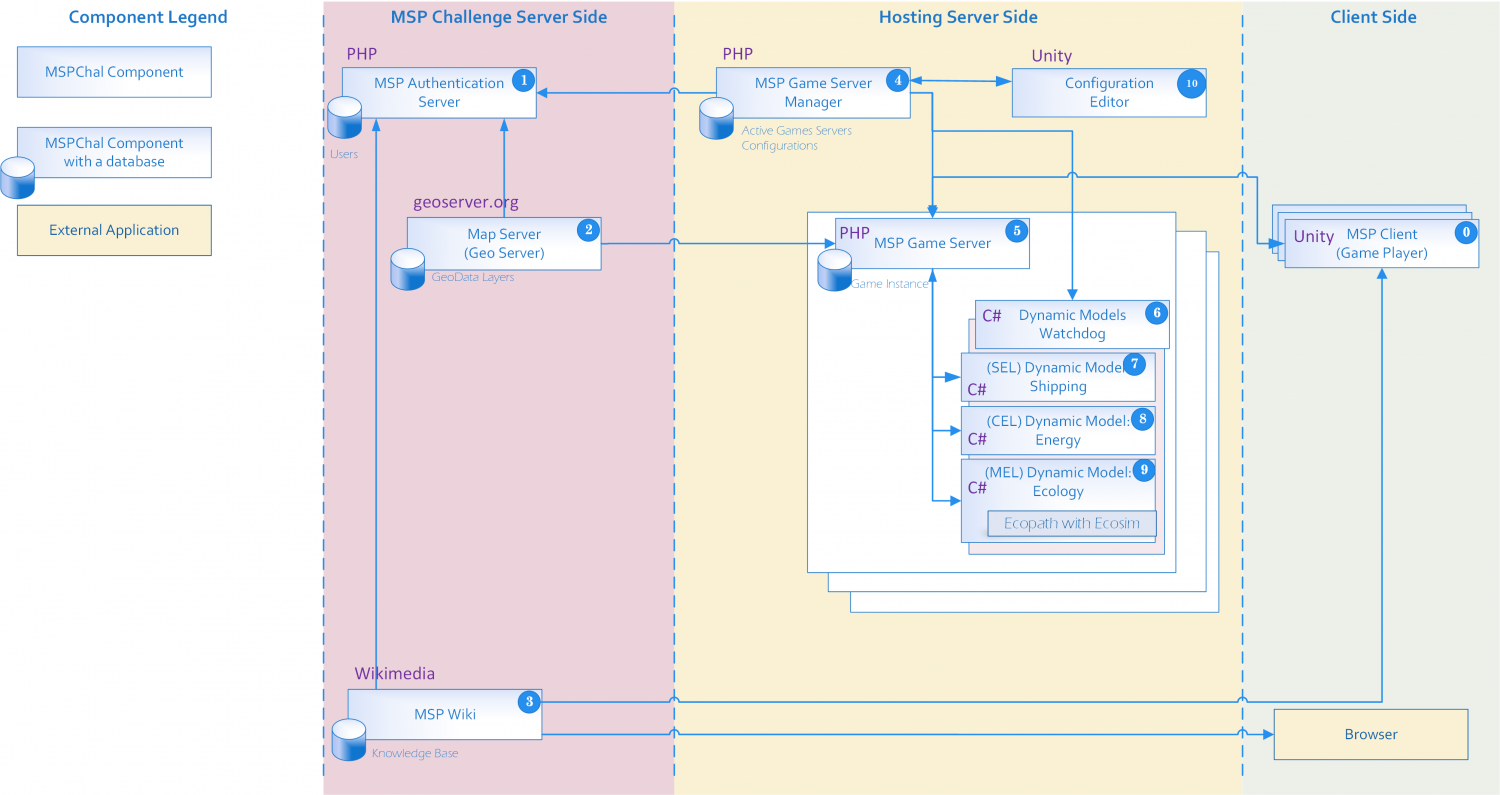Click number badge 6 on Watchdog
Image resolution: width=1500 pixels, height=795 pixels.
click(x=1155, y=312)
